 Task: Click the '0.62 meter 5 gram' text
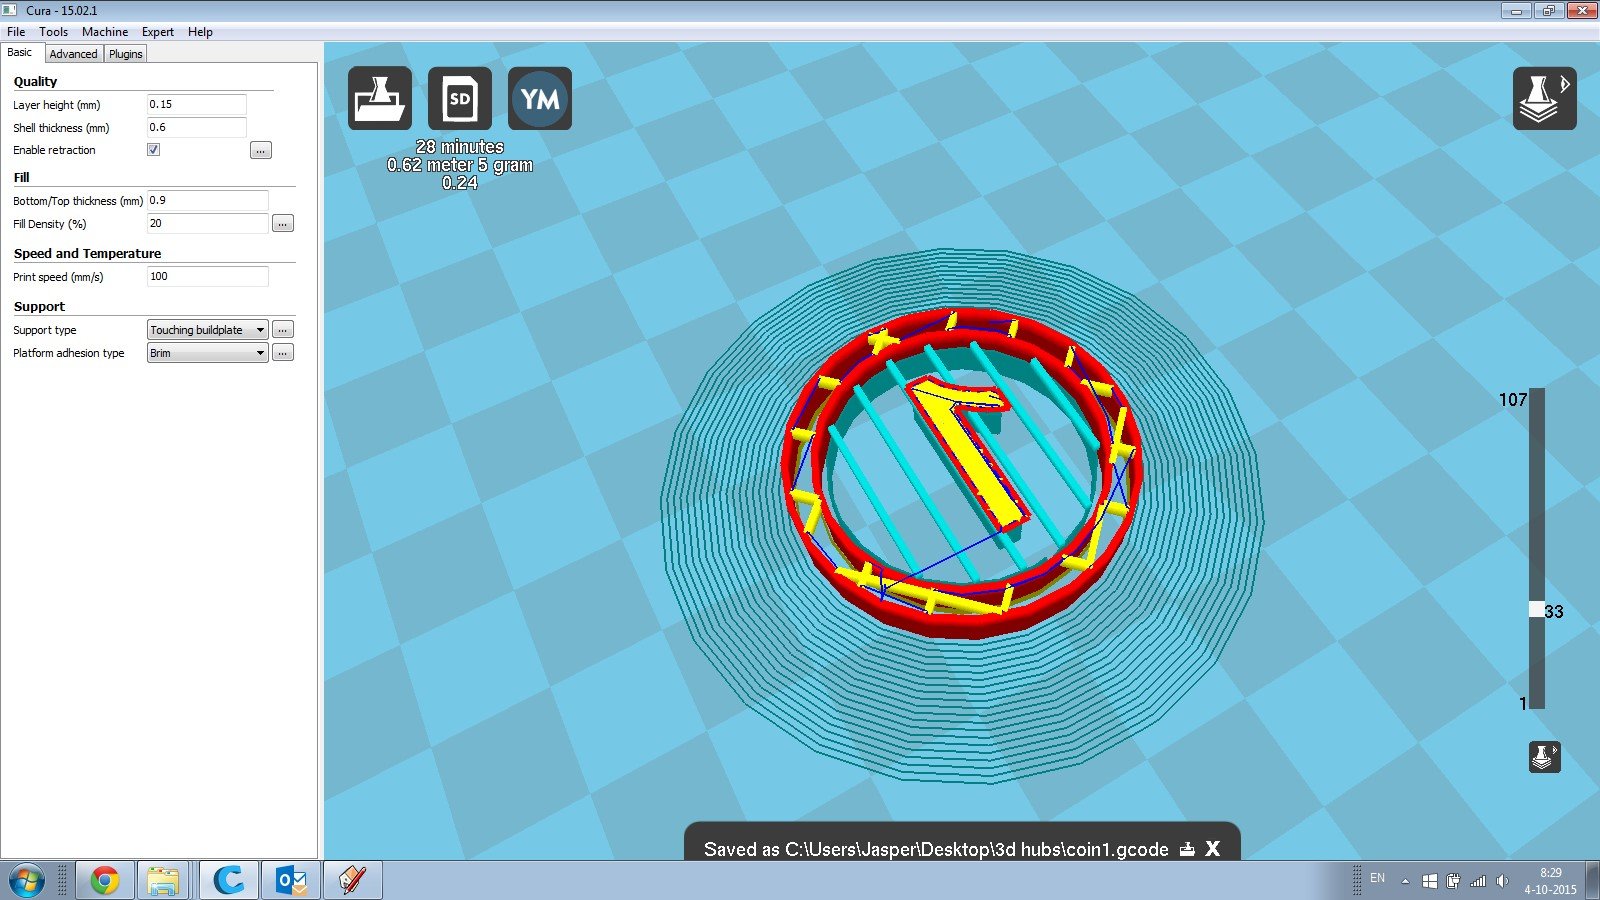(x=460, y=165)
